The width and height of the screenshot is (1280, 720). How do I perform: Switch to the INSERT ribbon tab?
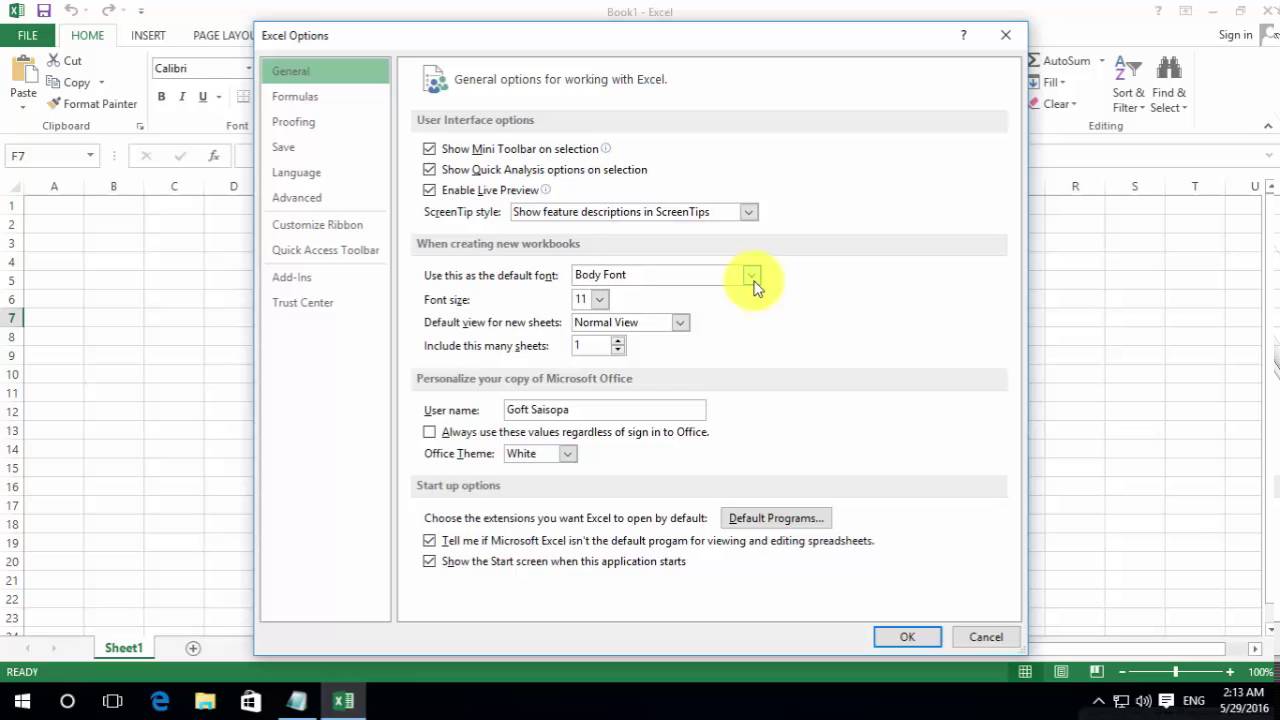pyautogui.click(x=148, y=35)
